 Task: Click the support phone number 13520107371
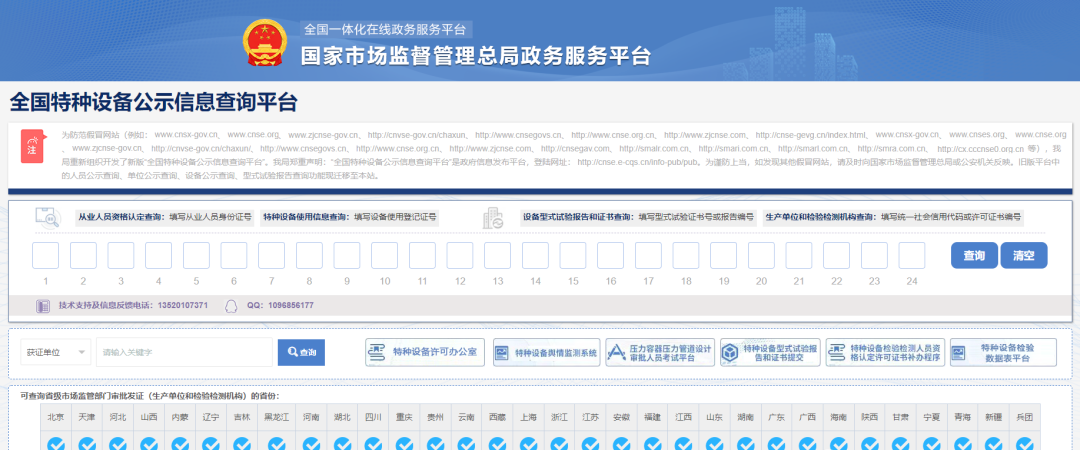pyautogui.click(x=183, y=305)
